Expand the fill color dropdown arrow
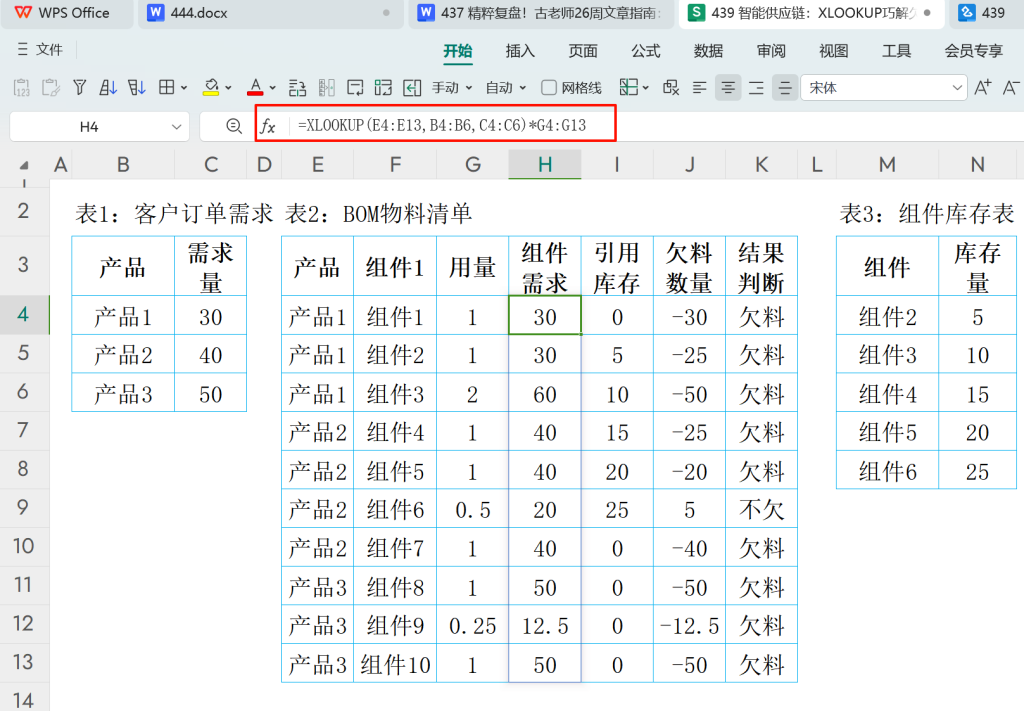Viewport: 1024px width, 711px height. (228, 87)
